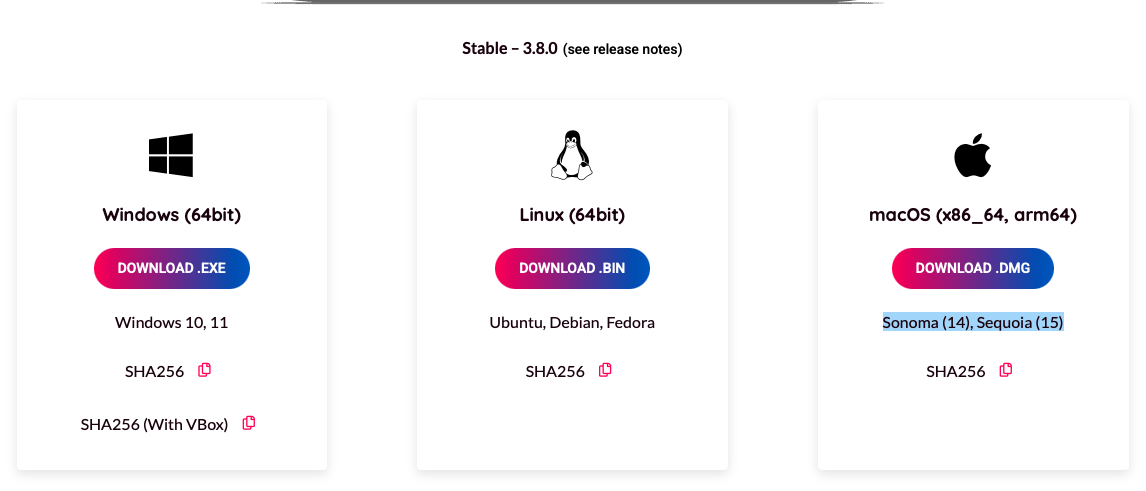This screenshot has height=491, width=1146.
Task: Click the SHA256 label under Linux
Action: 555,371
